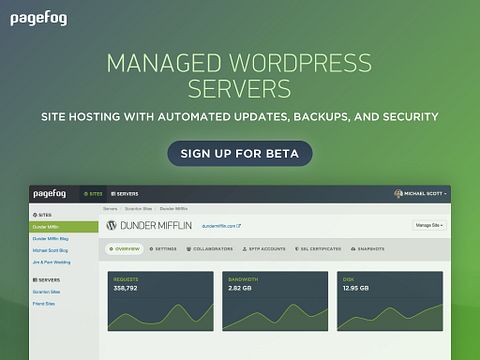Click the dashboard pagefog logo

(x=49, y=194)
